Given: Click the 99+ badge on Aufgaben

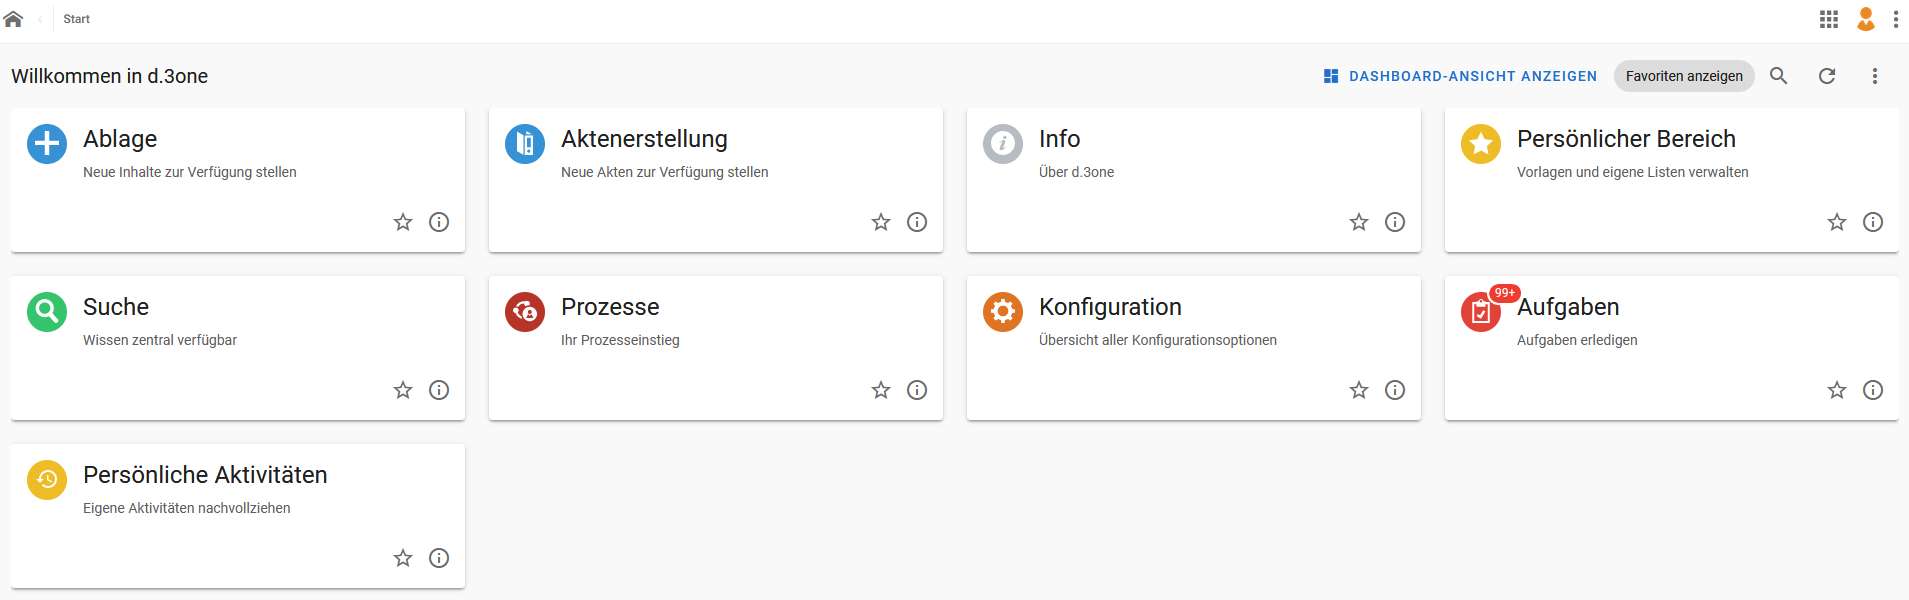Looking at the screenshot, I should click(x=1504, y=293).
